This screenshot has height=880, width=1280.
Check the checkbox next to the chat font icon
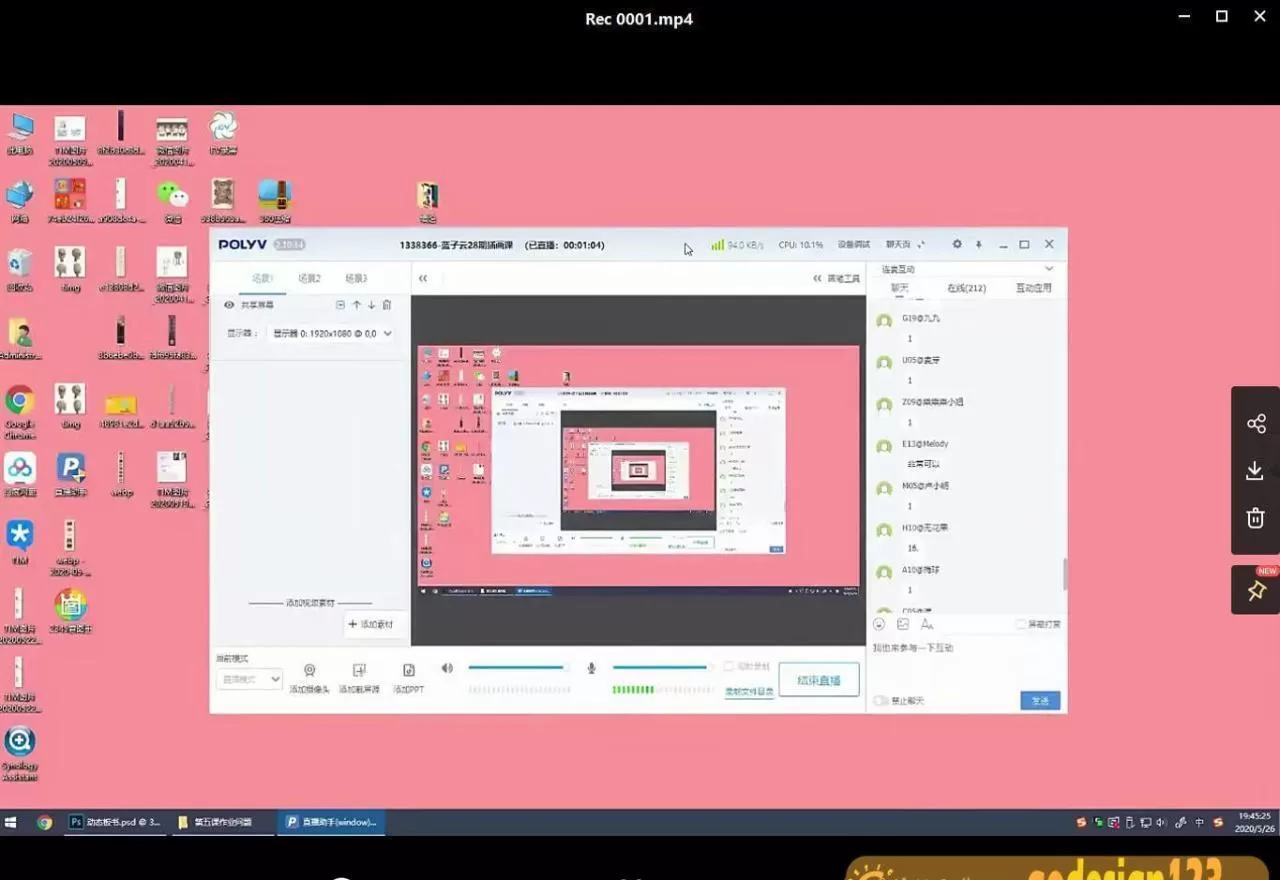click(1021, 624)
